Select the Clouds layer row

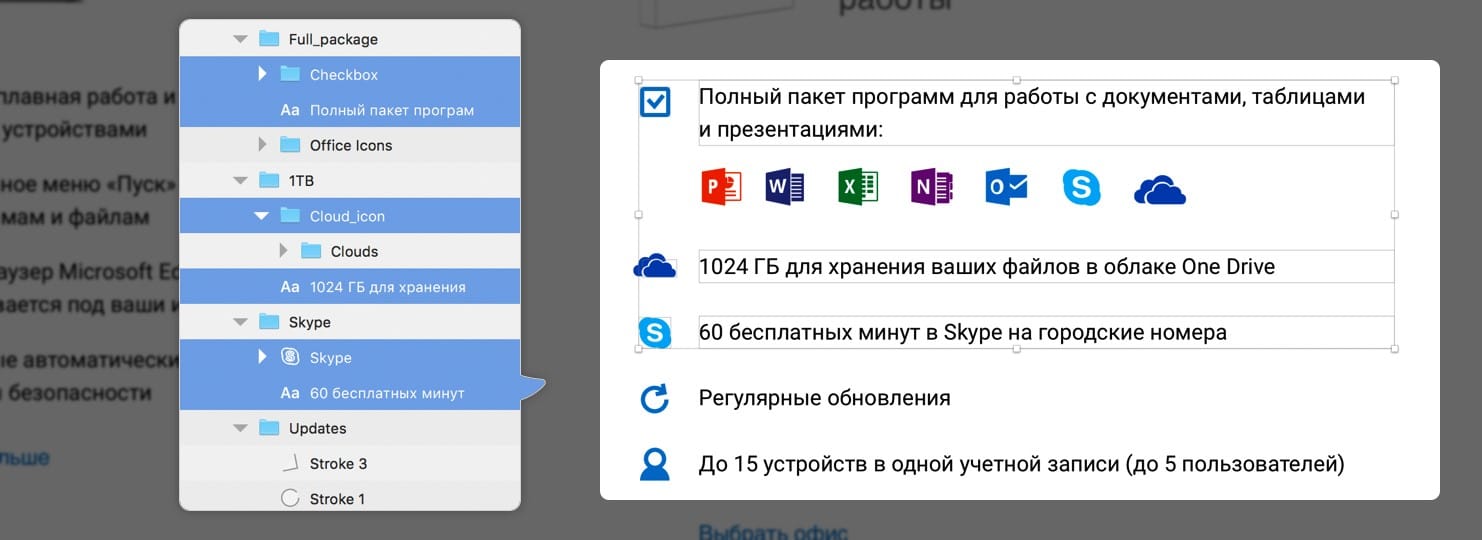coord(350,251)
